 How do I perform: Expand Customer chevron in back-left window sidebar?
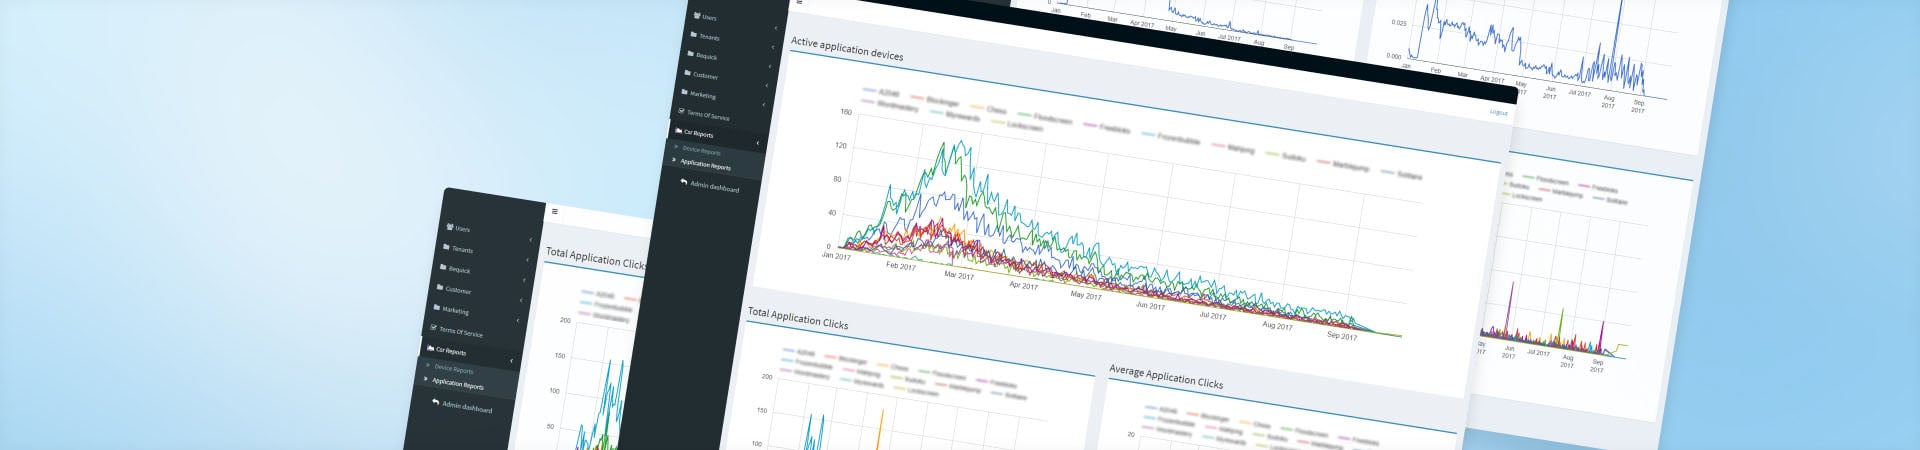(x=521, y=301)
